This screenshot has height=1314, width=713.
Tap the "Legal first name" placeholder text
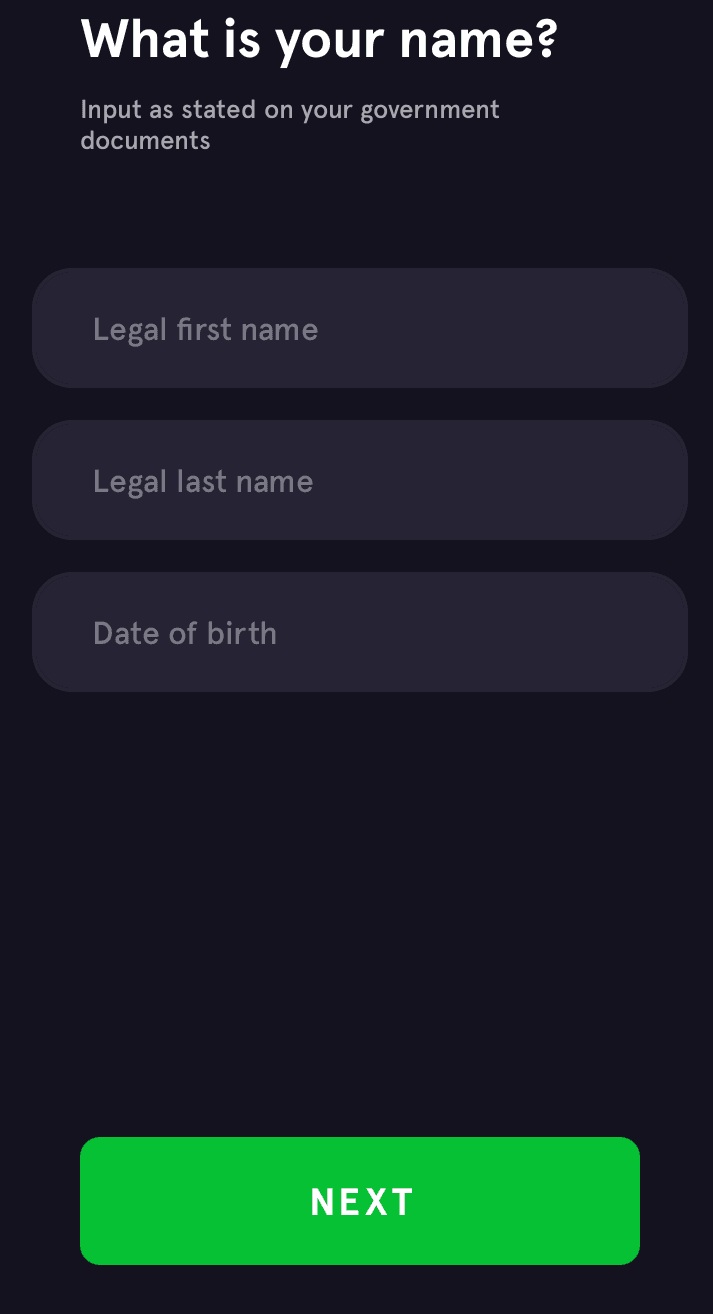coord(205,330)
